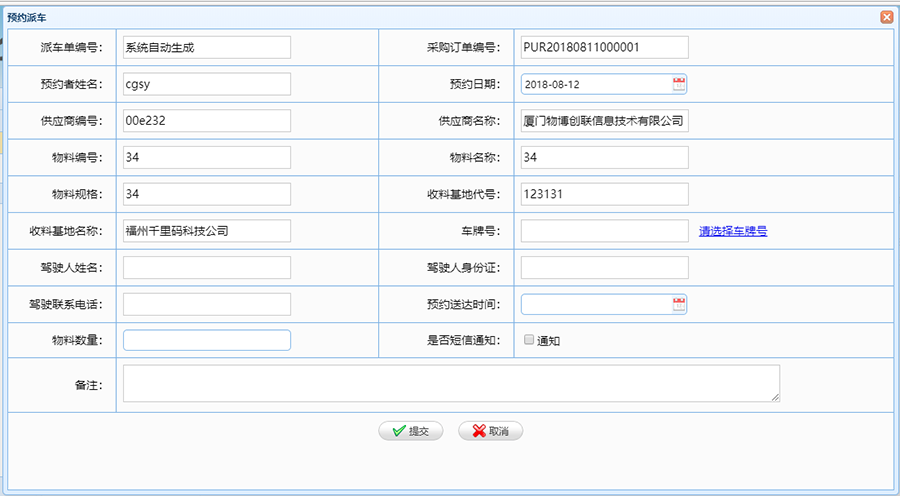Click the 请选择车牌号 link
Image resolution: width=900 pixels, height=496 pixels.
coord(733,231)
